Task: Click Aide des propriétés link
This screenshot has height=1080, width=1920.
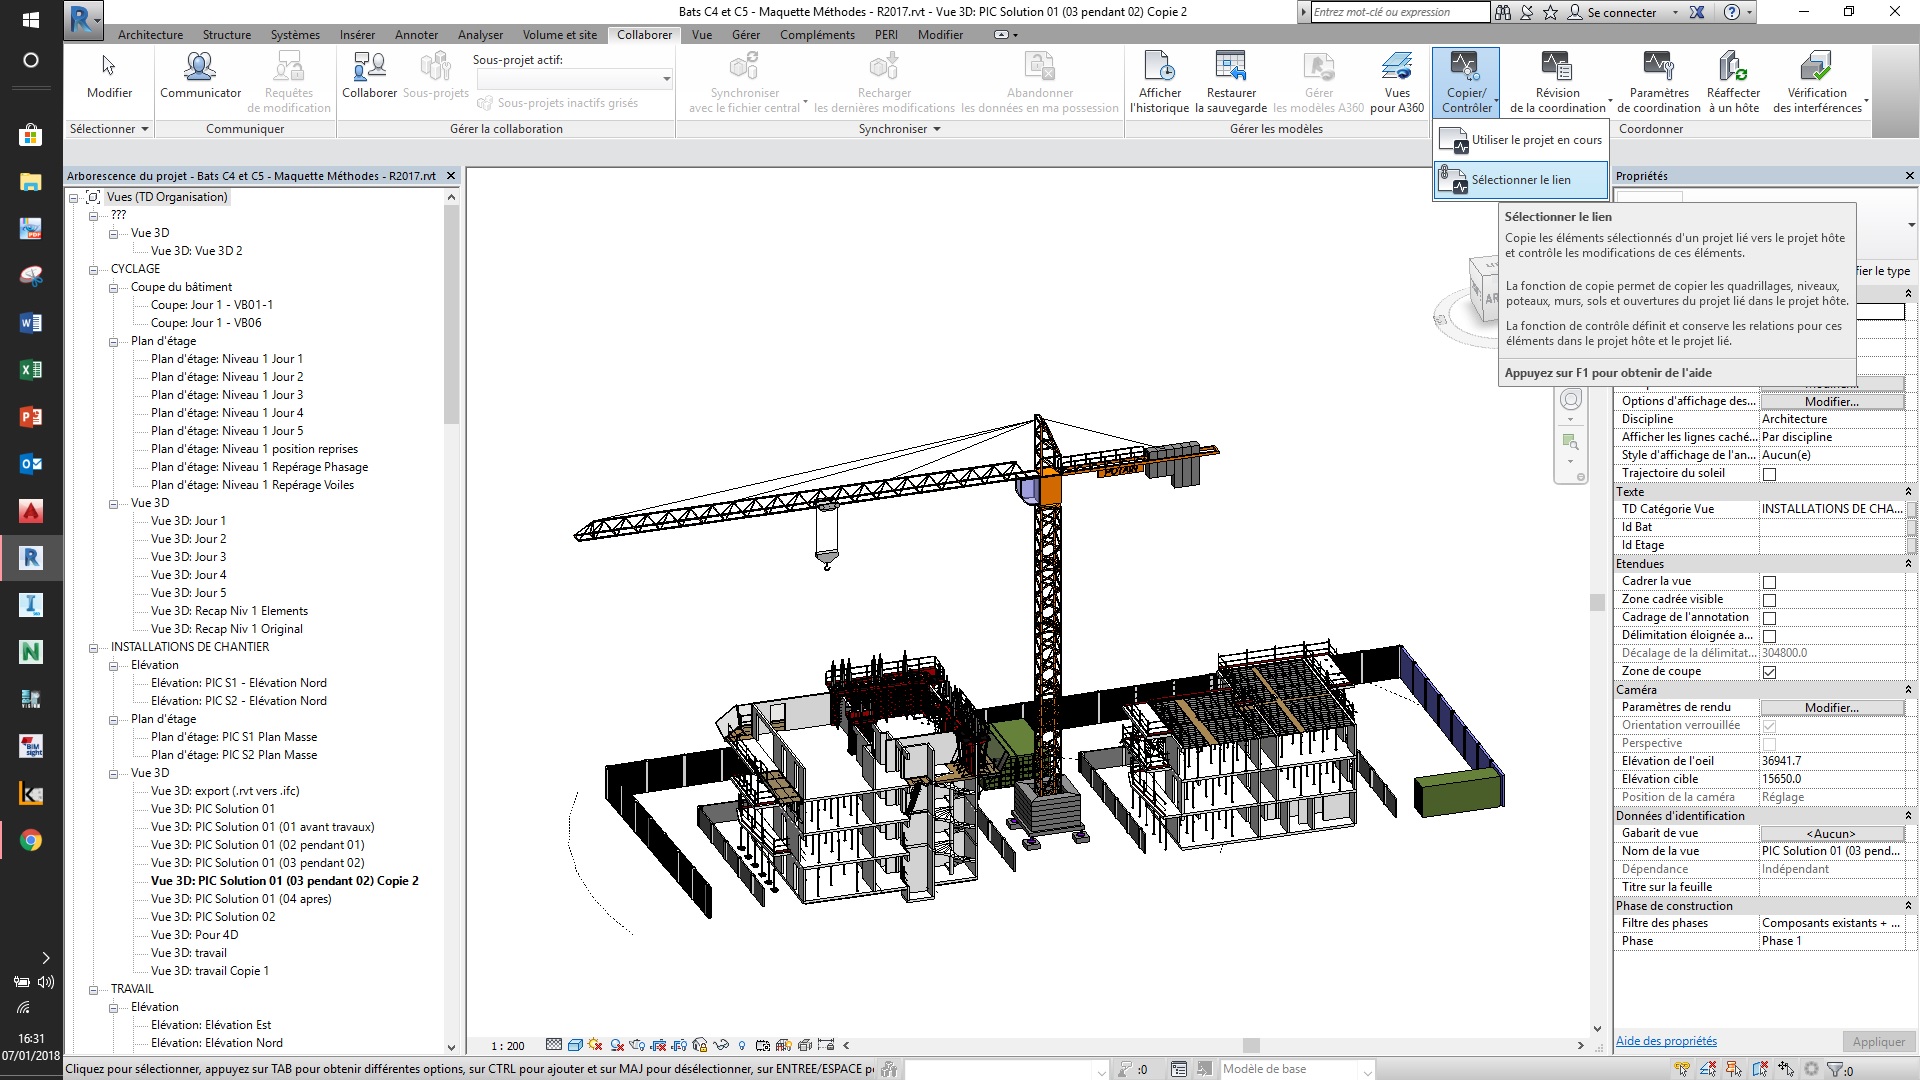Action: pos(1665,1041)
